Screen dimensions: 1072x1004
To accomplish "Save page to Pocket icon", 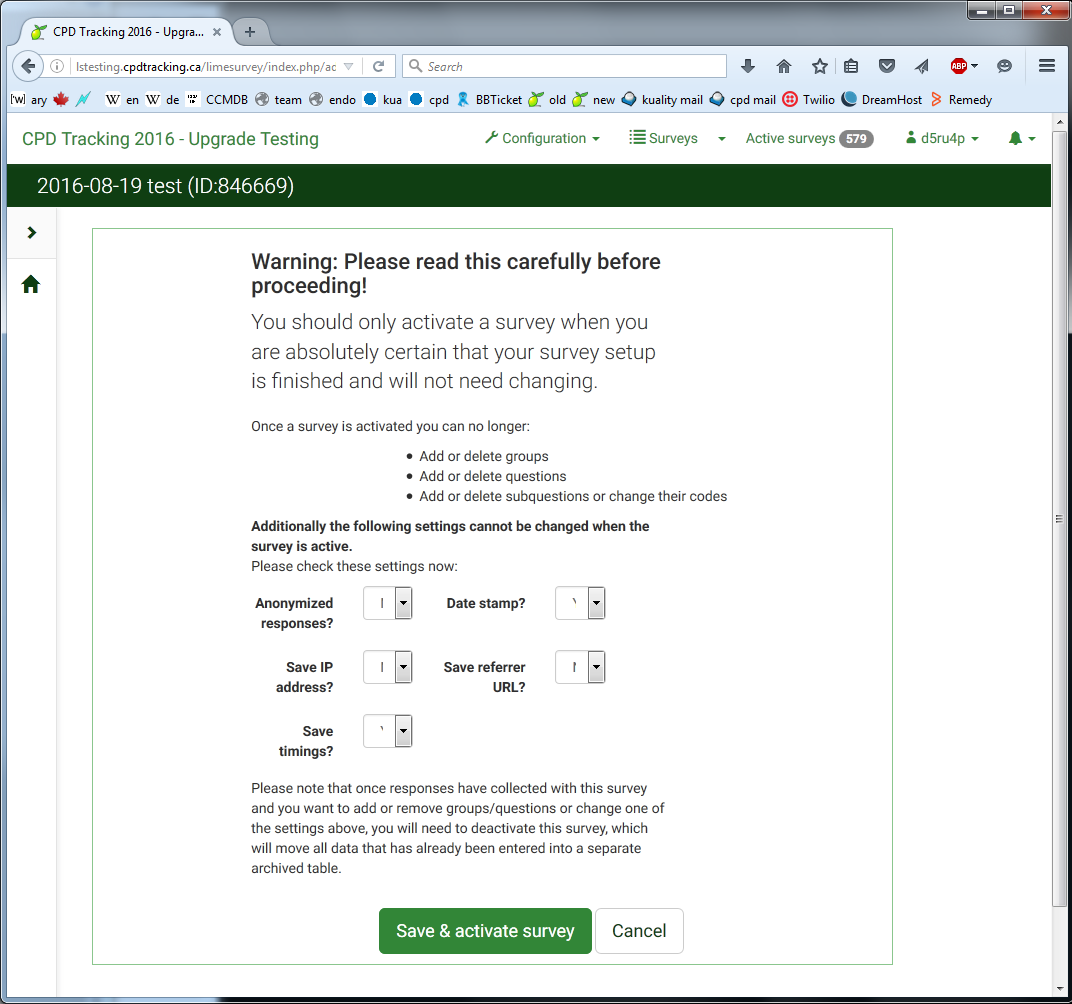I will pyautogui.click(x=887, y=66).
